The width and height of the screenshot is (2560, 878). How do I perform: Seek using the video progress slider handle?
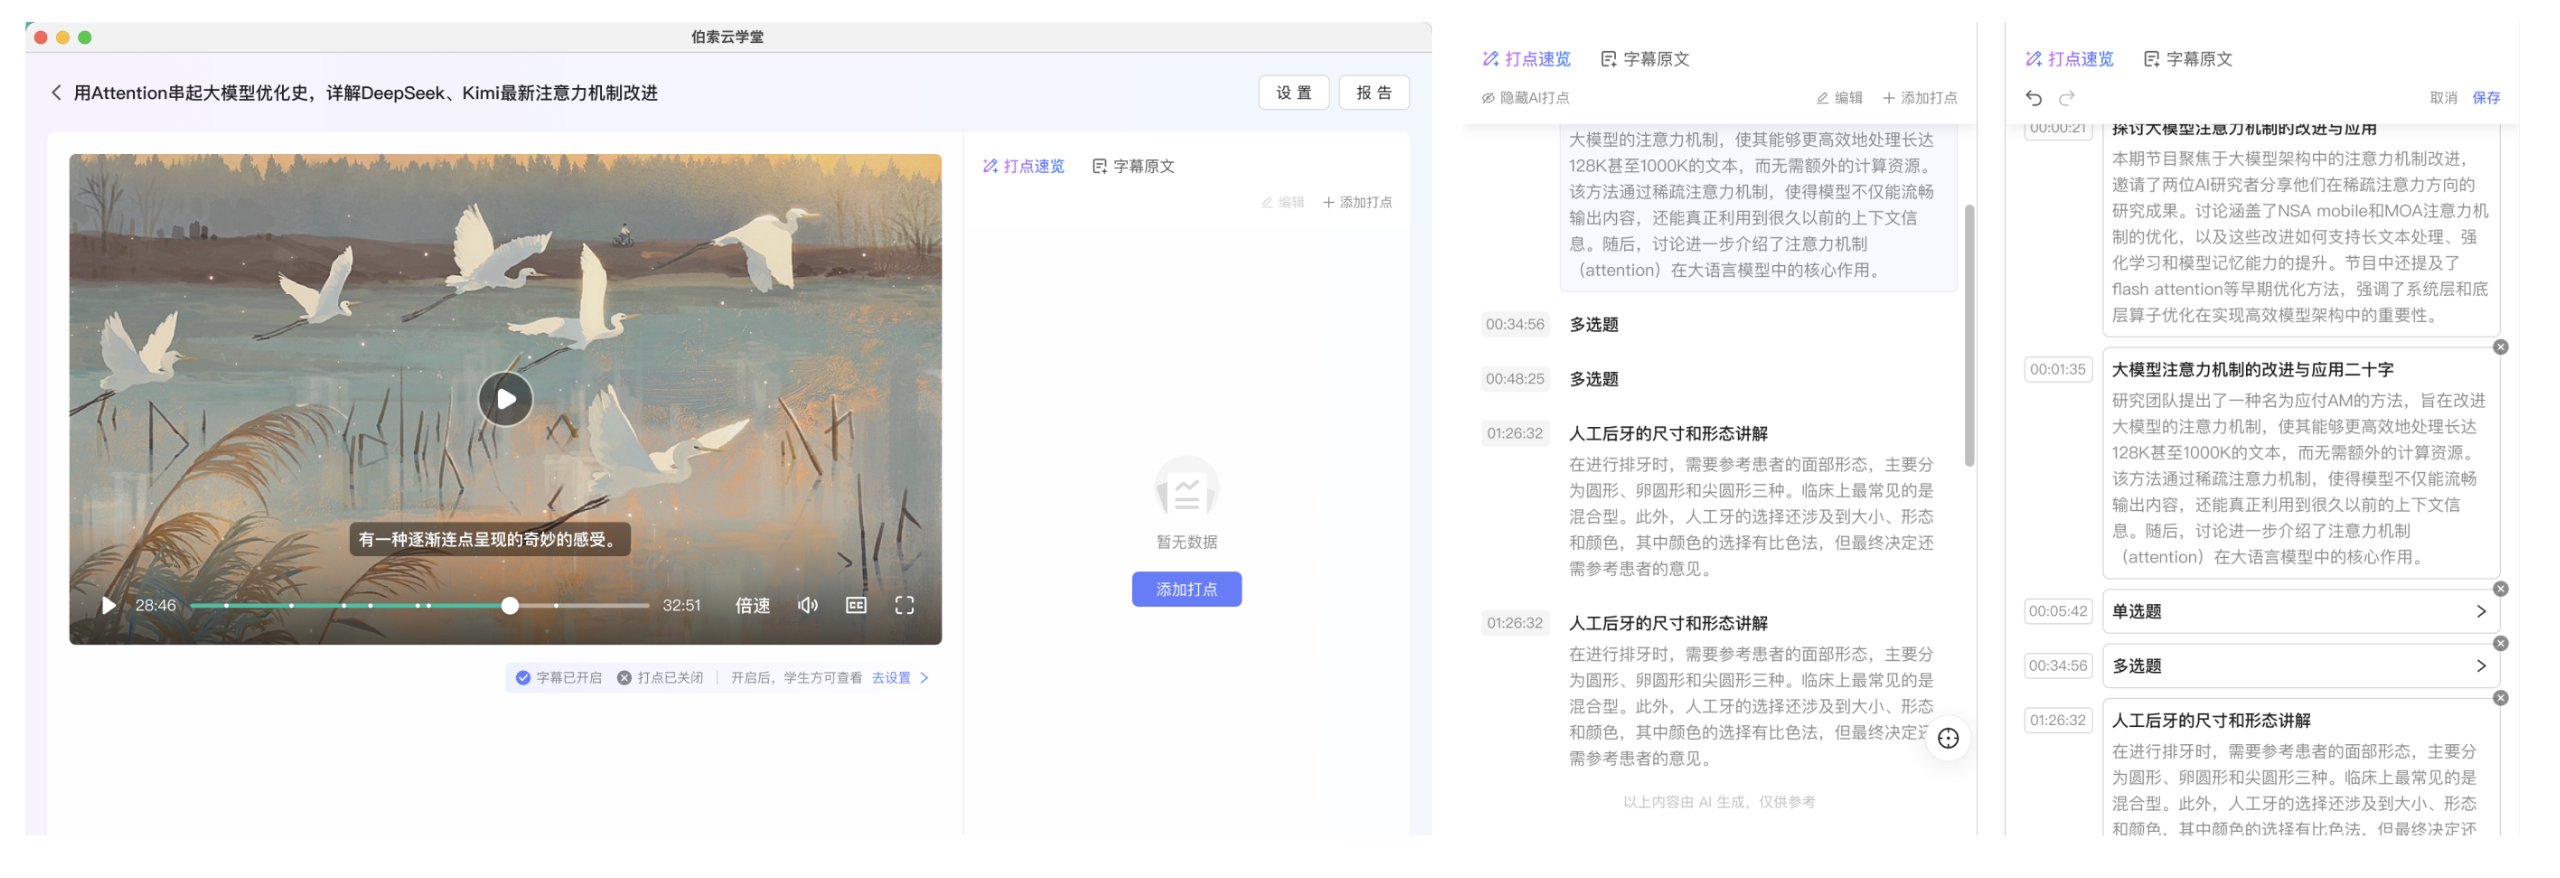pos(510,605)
